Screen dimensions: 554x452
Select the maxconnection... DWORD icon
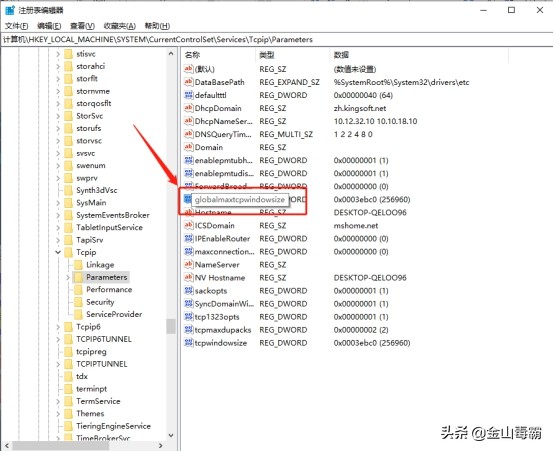pyautogui.click(x=189, y=252)
